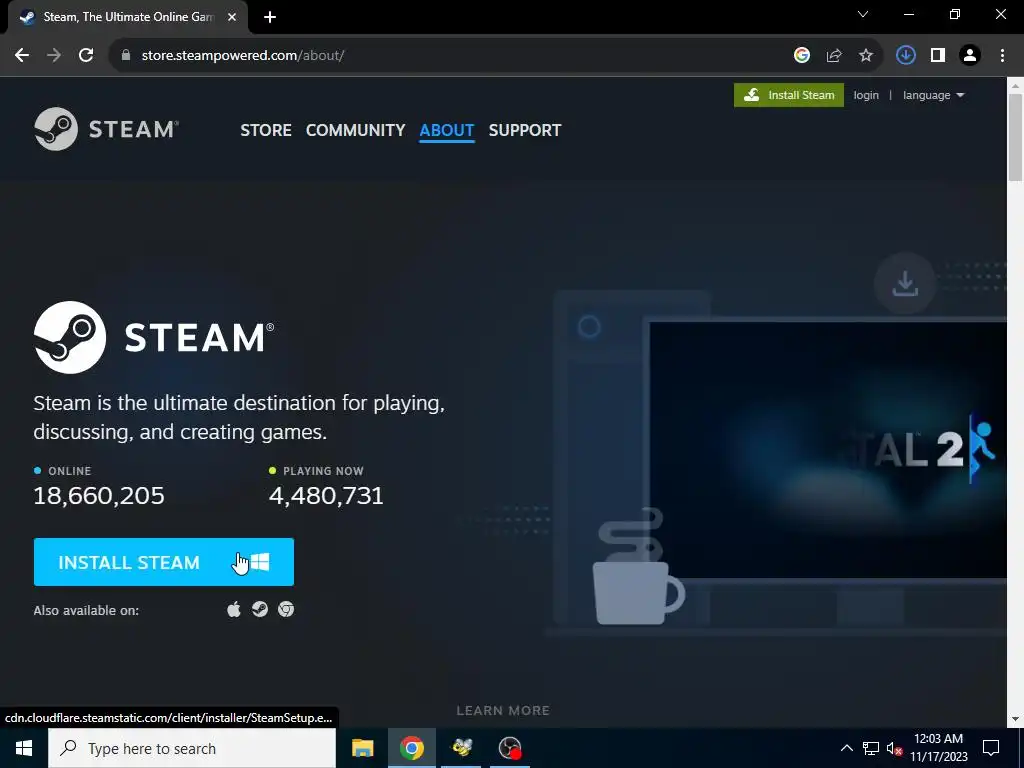Open the SUPPORT menu
1024x768 pixels.
click(524, 130)
